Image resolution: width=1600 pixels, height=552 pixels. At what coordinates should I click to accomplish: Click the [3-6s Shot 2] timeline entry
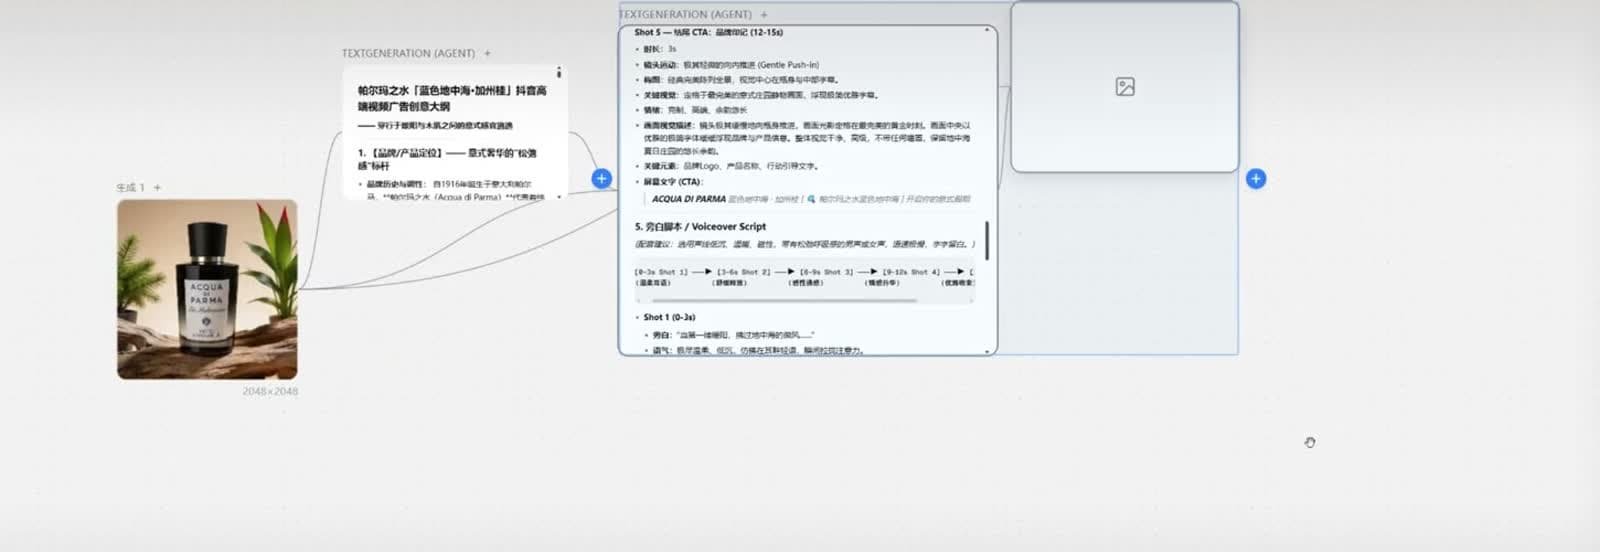744,271
